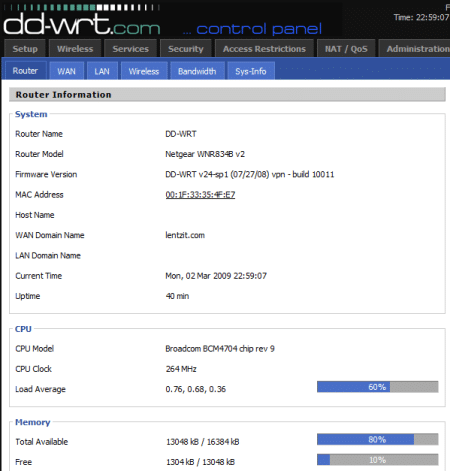The image size is (450, 471).
Task: Click the System section title
Action: tap(31, 114)
